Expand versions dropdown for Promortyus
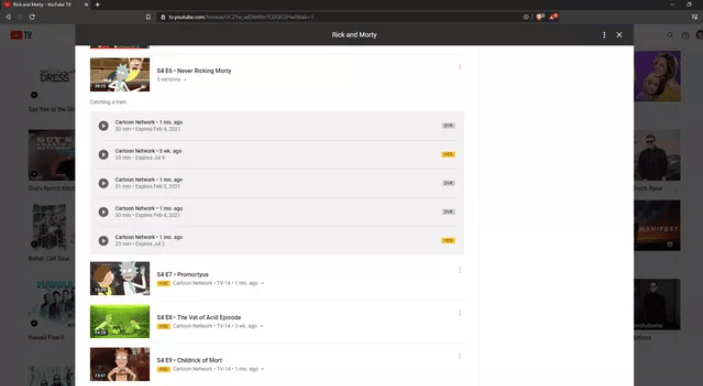 pyautogui.click(x=262, y=283)
